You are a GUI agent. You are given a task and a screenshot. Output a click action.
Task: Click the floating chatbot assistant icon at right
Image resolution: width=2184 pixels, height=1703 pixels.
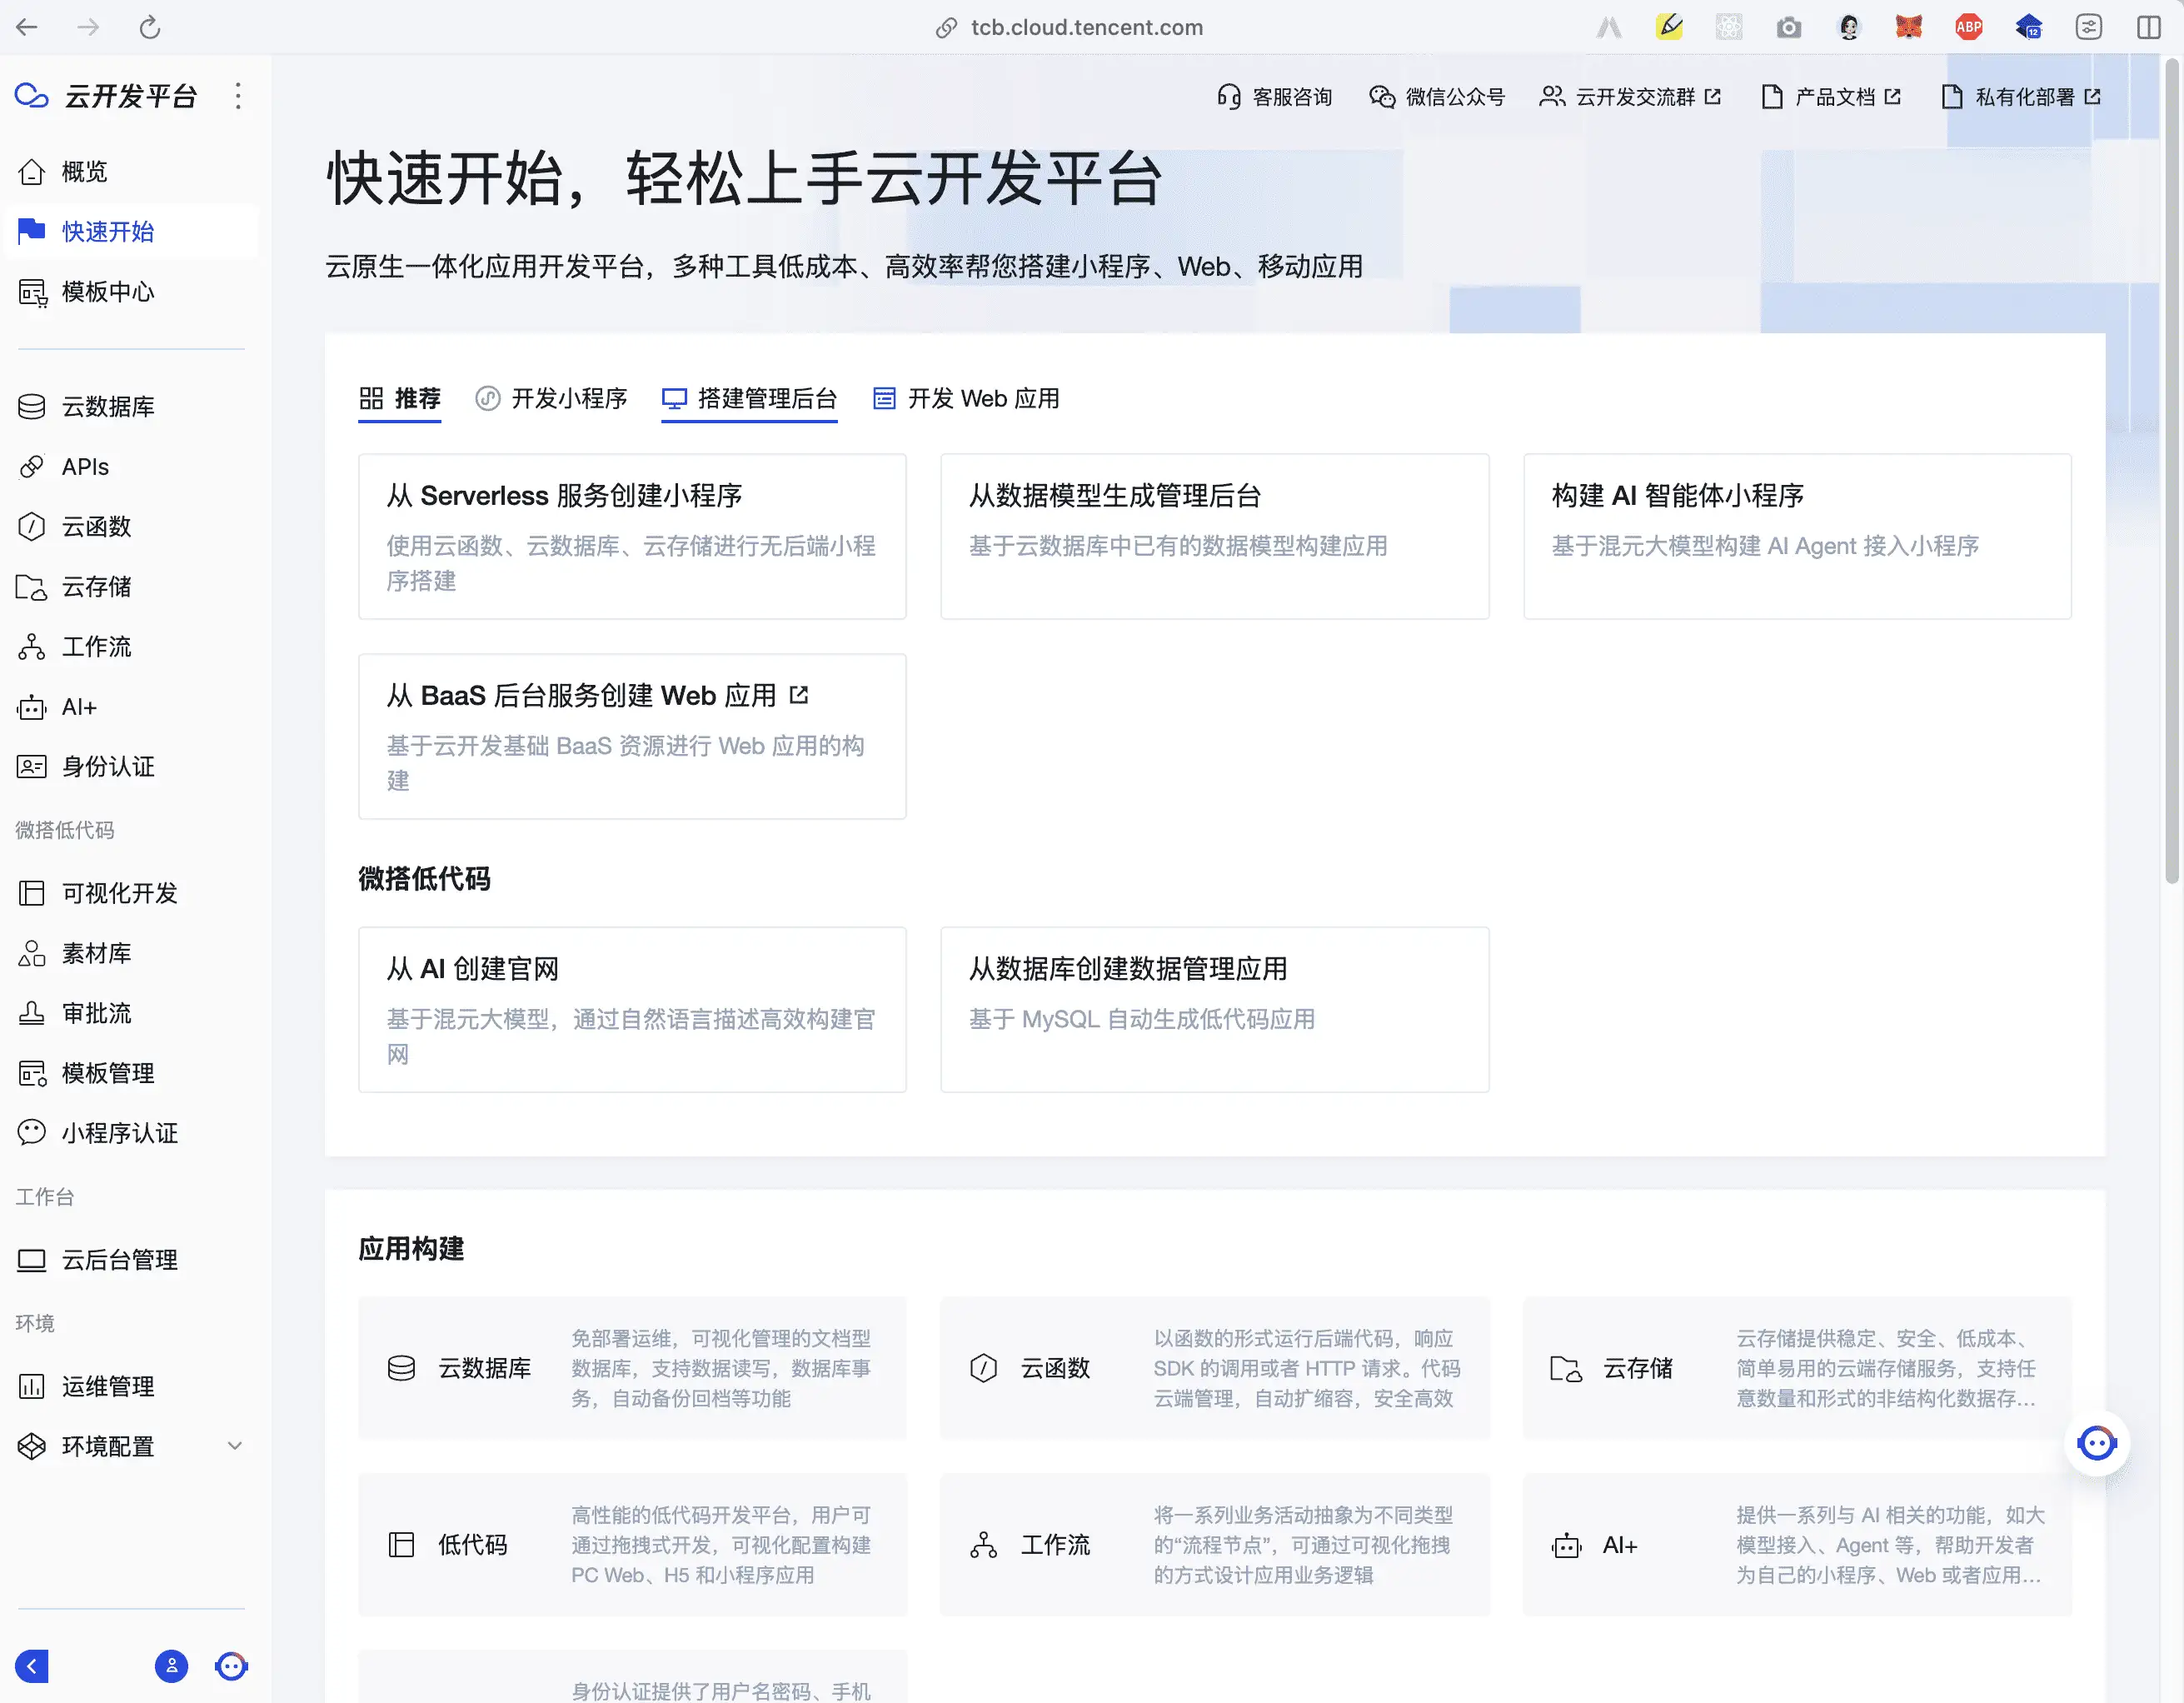point(2096,1443)
